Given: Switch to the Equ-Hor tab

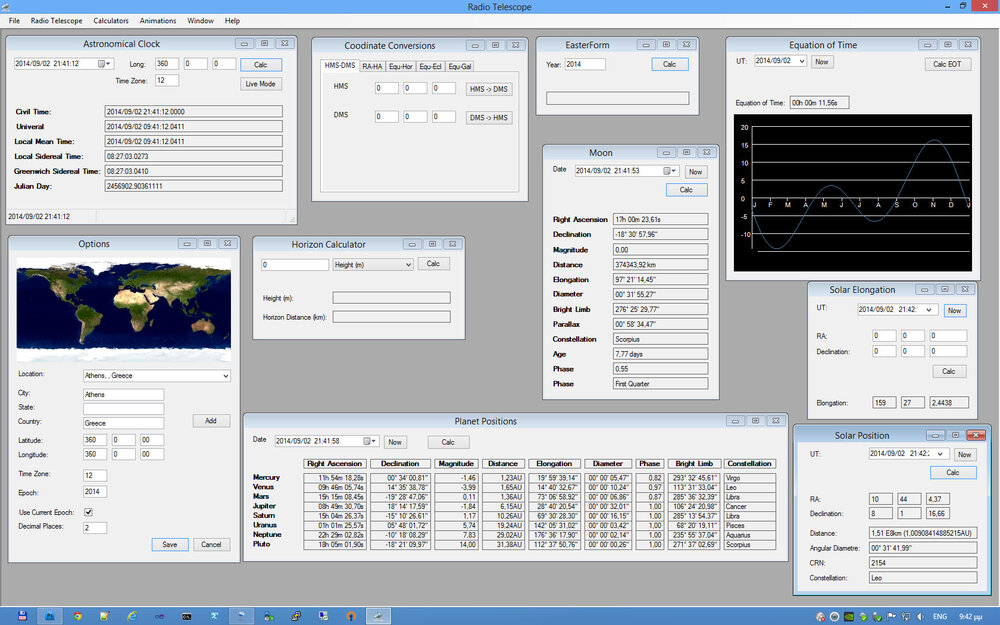Looking at the screenshot, I should 400,66.
